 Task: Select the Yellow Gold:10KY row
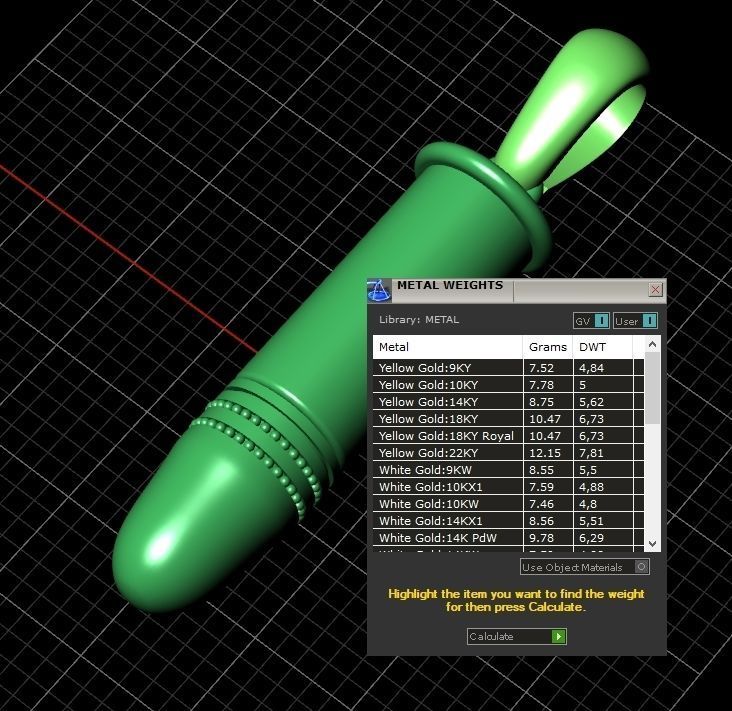(x=508, y=385)
